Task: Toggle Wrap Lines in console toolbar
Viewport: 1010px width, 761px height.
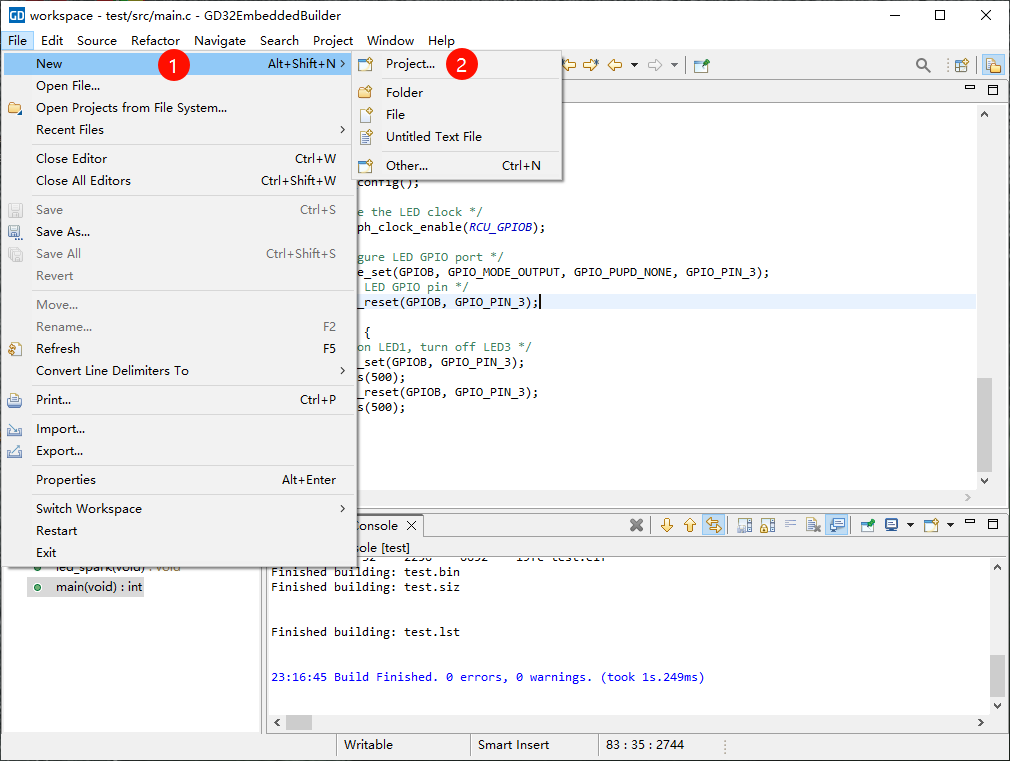Action: pos(791,525)
